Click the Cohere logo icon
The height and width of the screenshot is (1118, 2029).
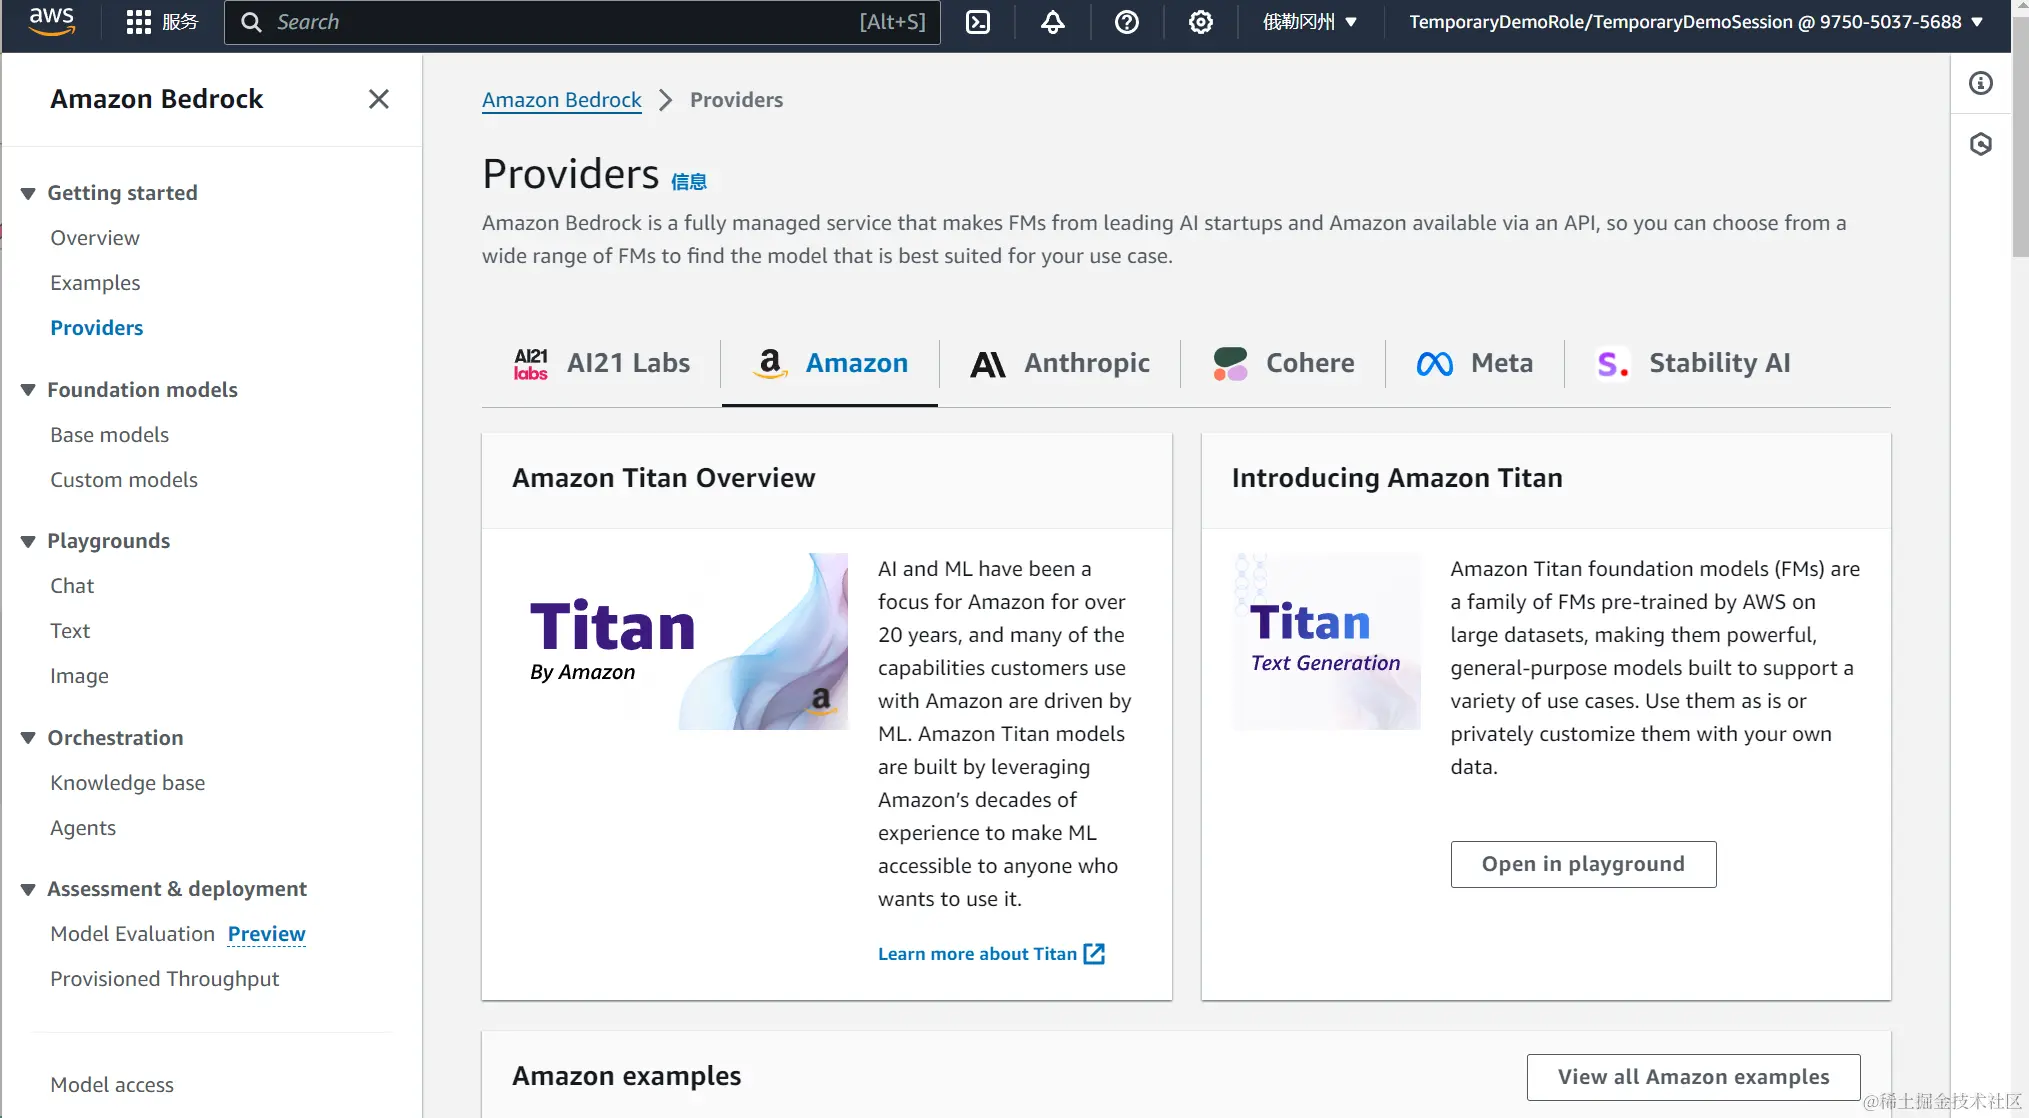pyautogui.click(x=1230, y=364)
